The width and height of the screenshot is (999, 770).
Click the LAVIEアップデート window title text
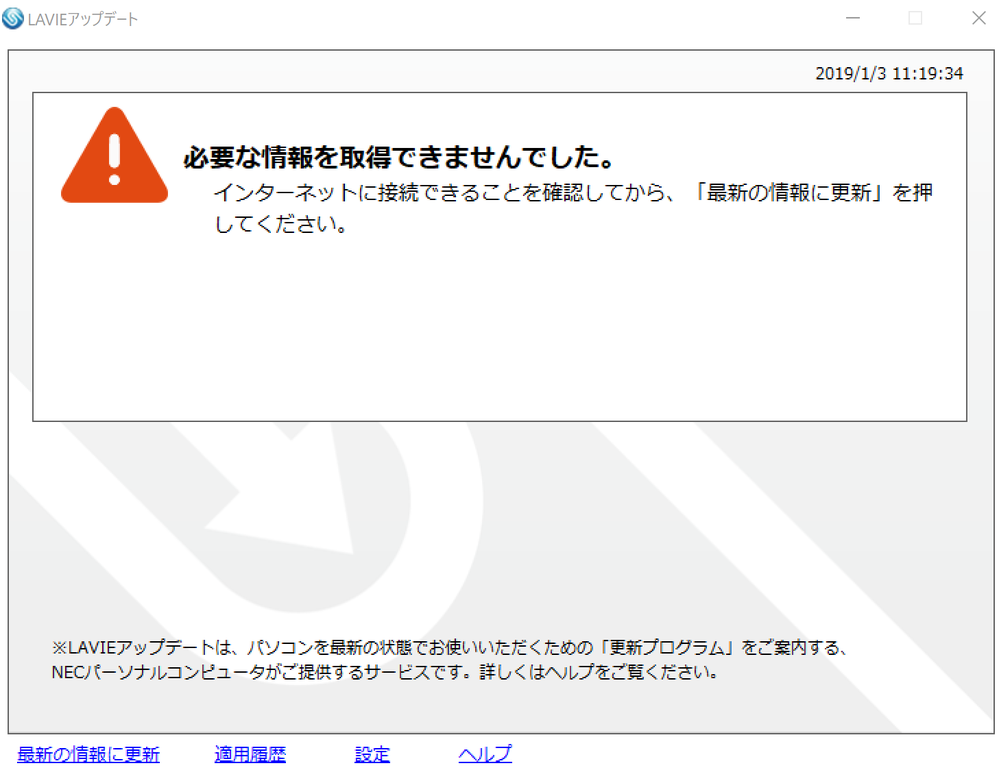[83, 19]
